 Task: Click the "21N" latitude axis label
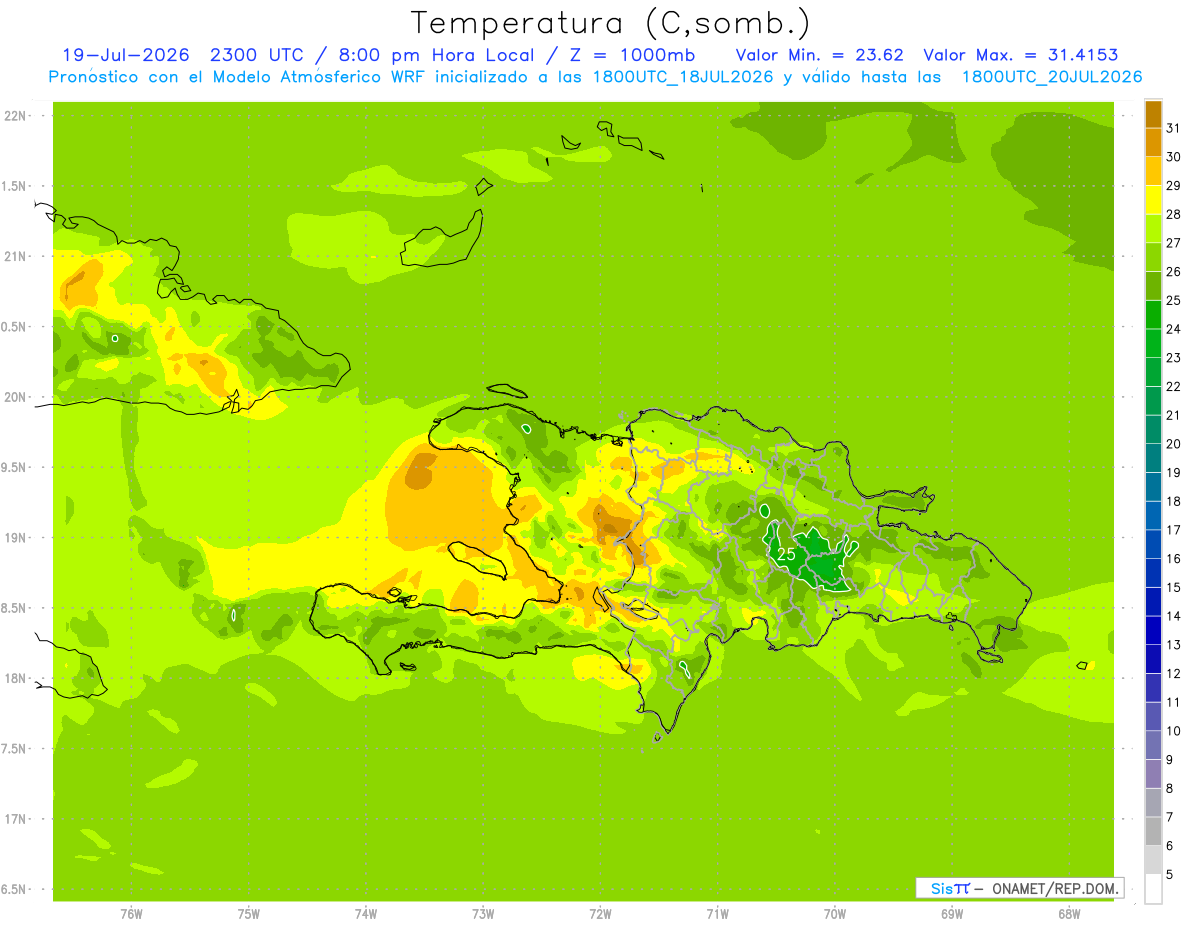tap(14, 256)
